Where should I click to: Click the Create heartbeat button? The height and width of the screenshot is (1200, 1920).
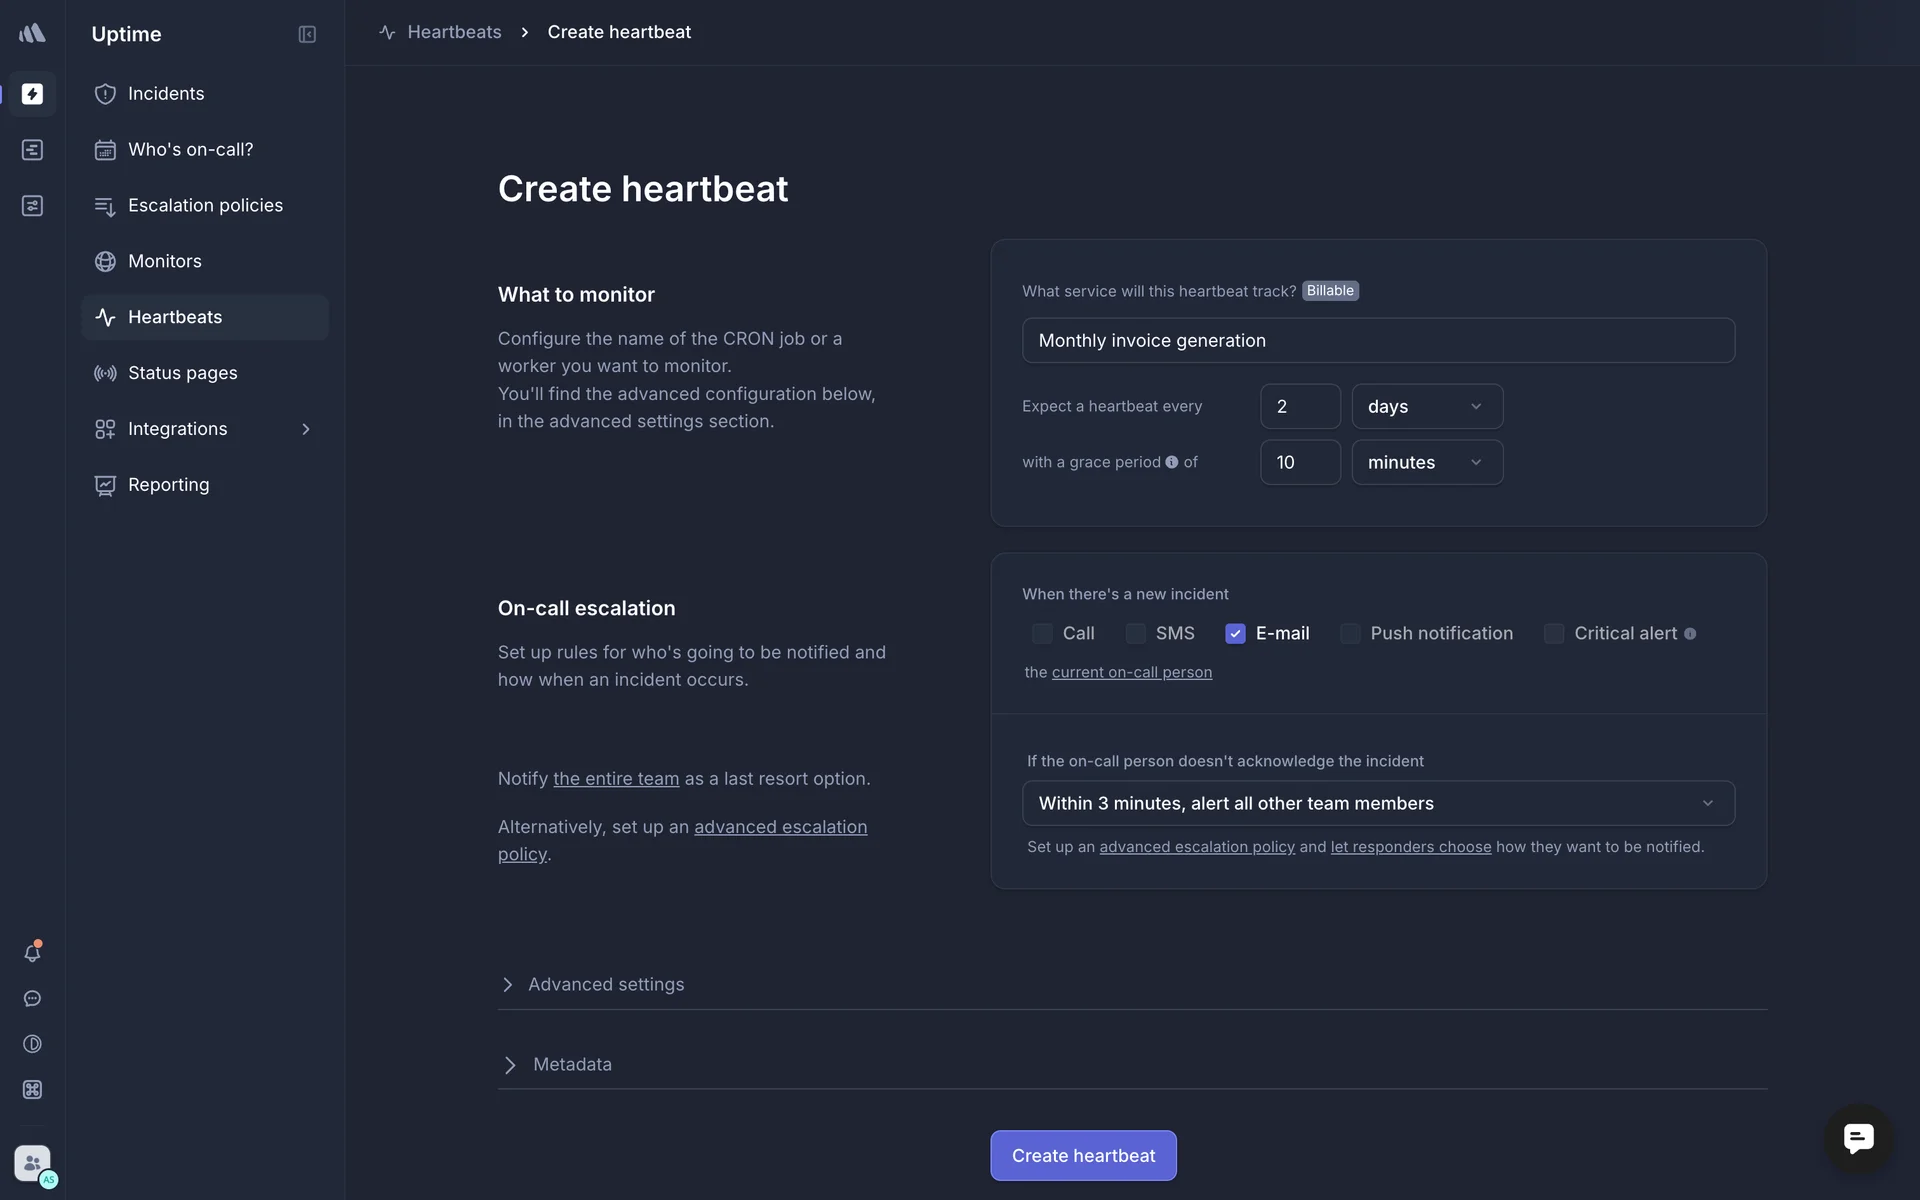pos(1083,1156)
